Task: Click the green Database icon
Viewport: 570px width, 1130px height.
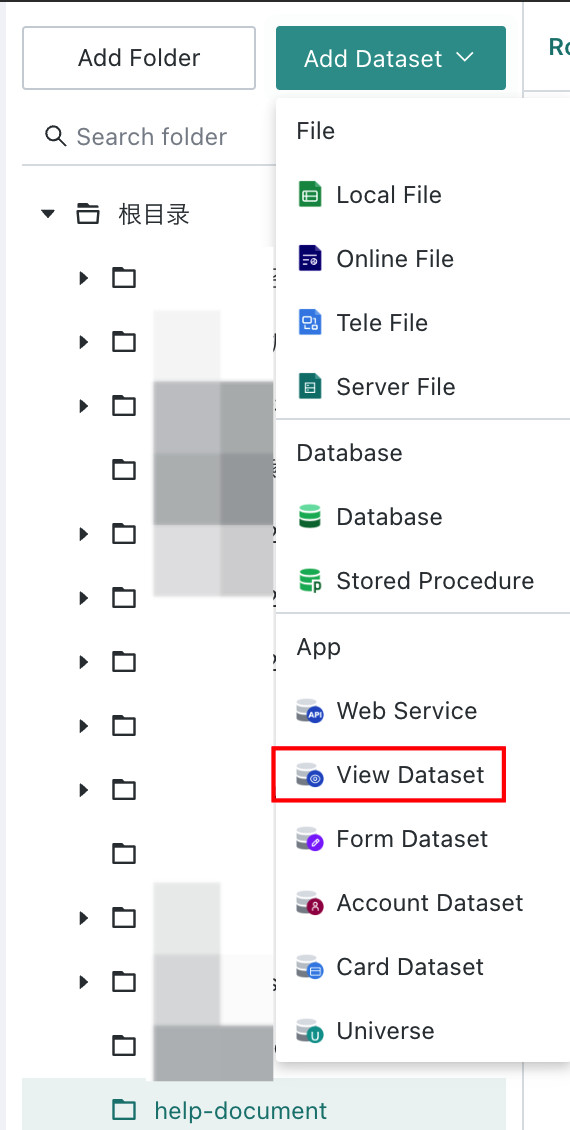Action: (x=310, y=517)
